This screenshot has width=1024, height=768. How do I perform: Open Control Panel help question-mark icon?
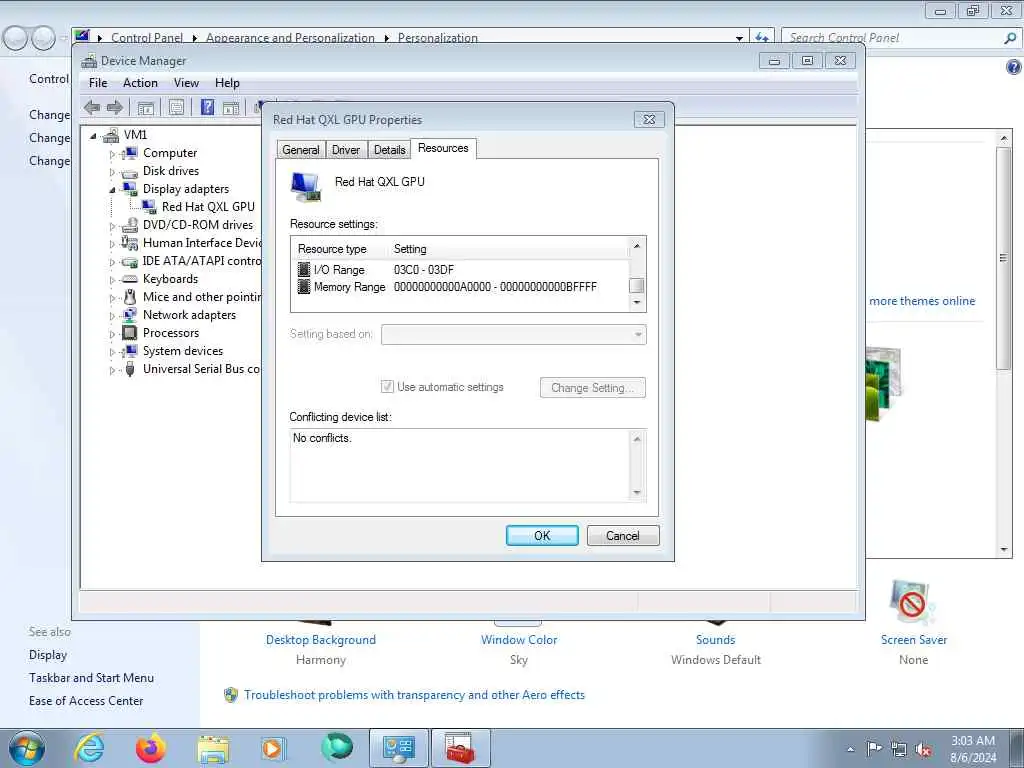[x=1013, y=67]
